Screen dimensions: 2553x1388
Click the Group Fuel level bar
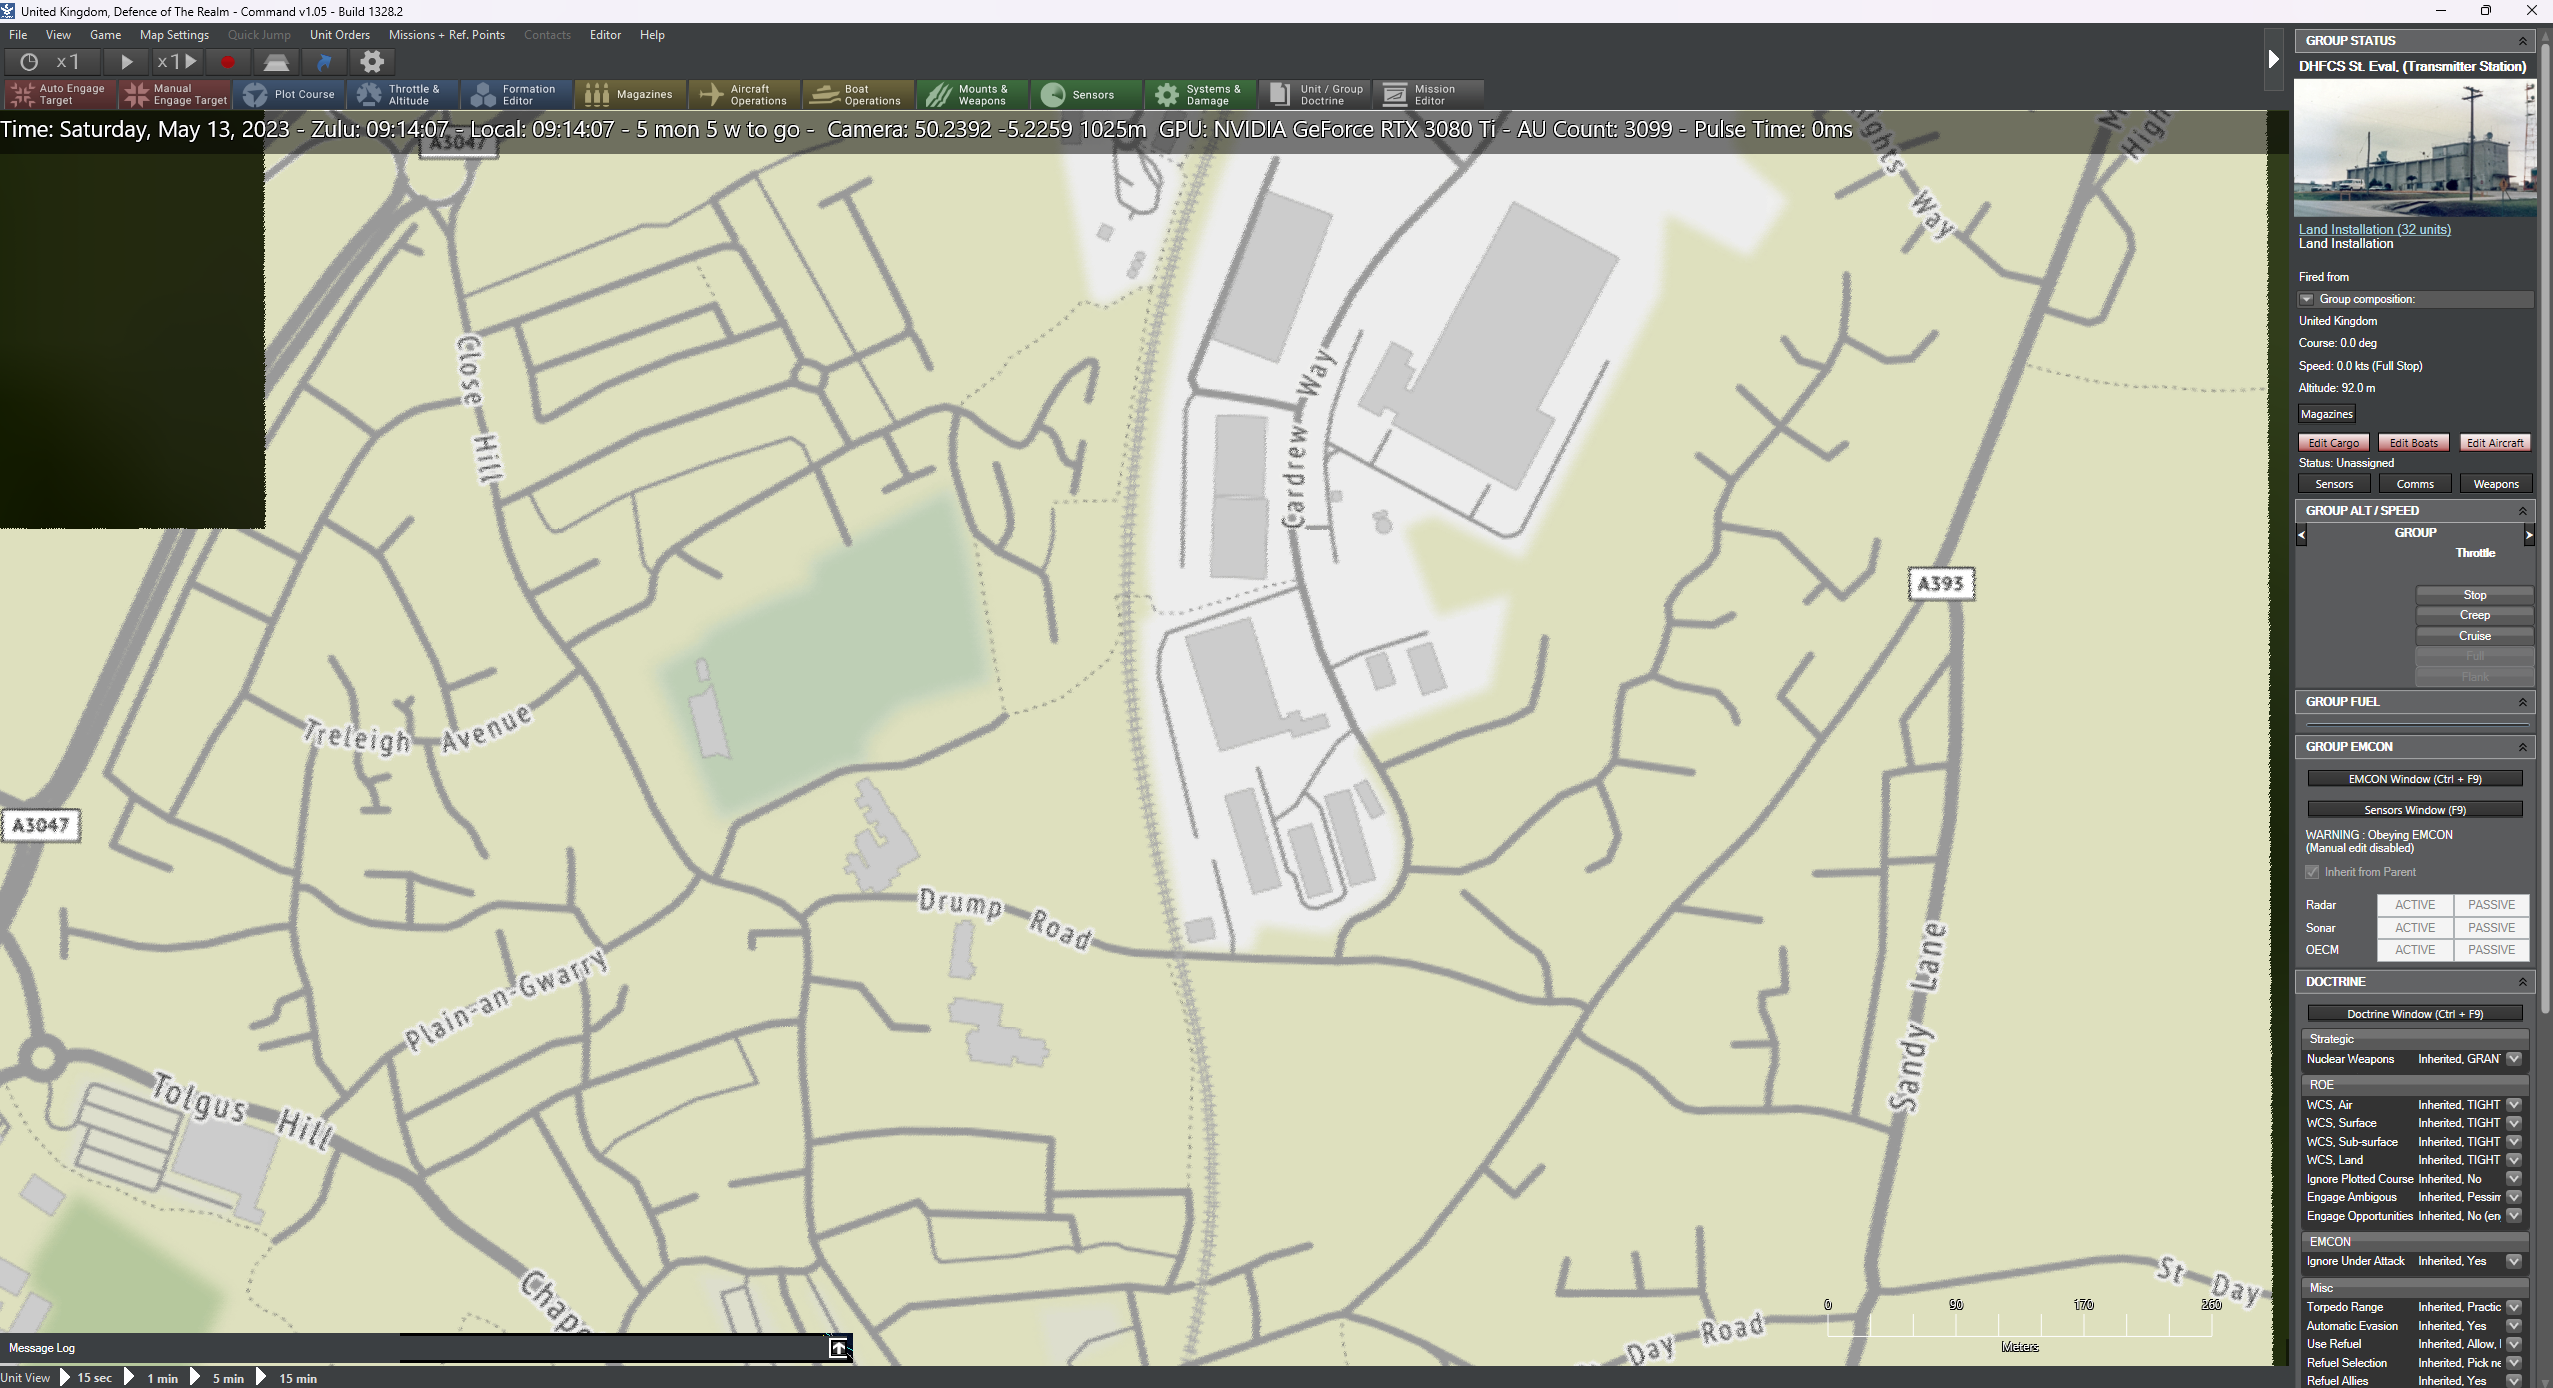pos(2416,725)
